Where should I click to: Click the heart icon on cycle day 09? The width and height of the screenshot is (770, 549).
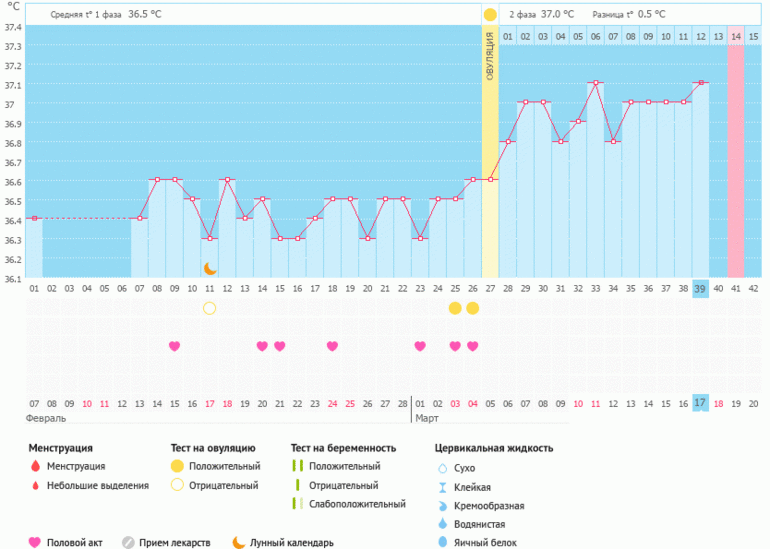(175, 346)
